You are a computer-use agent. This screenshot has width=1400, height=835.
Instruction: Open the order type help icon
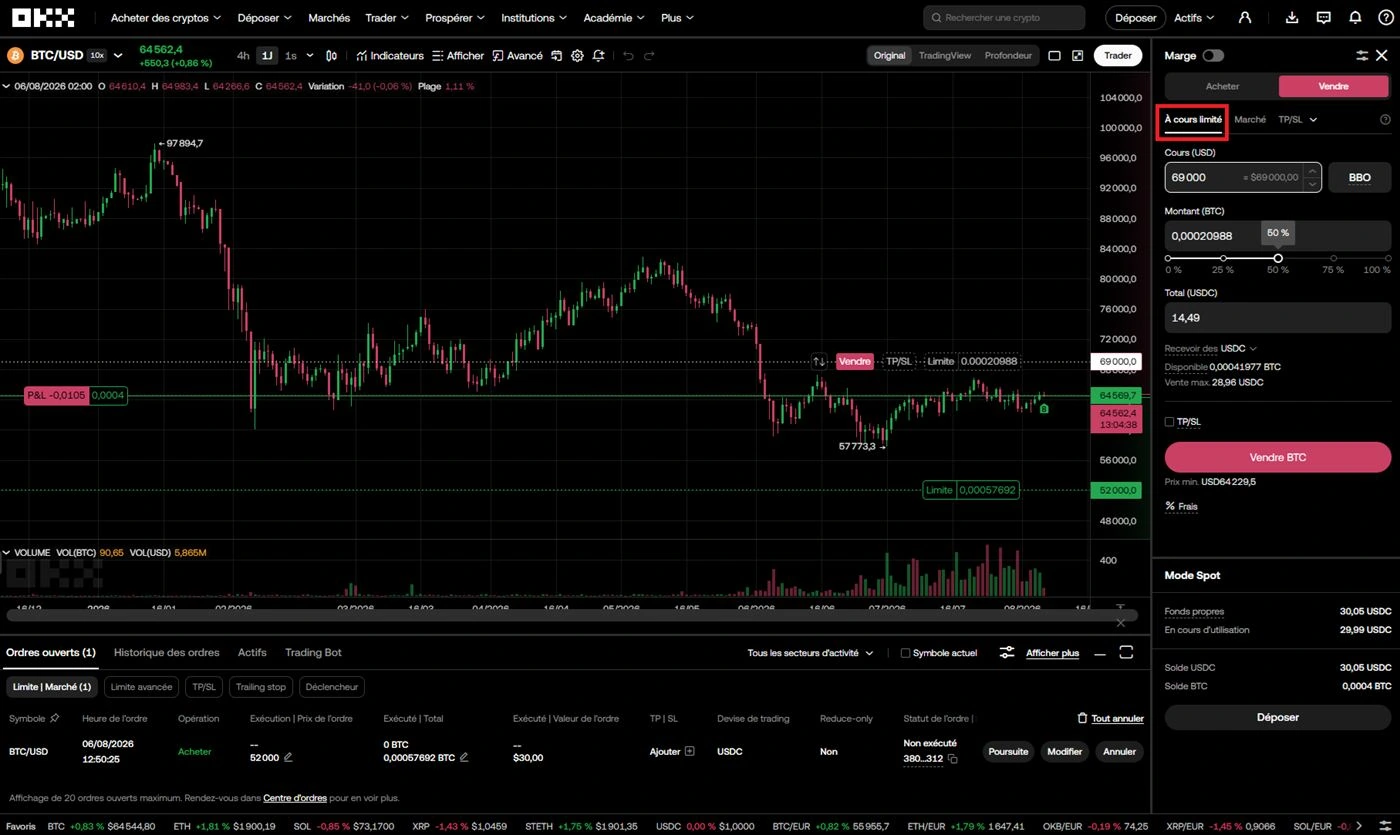1385,120
